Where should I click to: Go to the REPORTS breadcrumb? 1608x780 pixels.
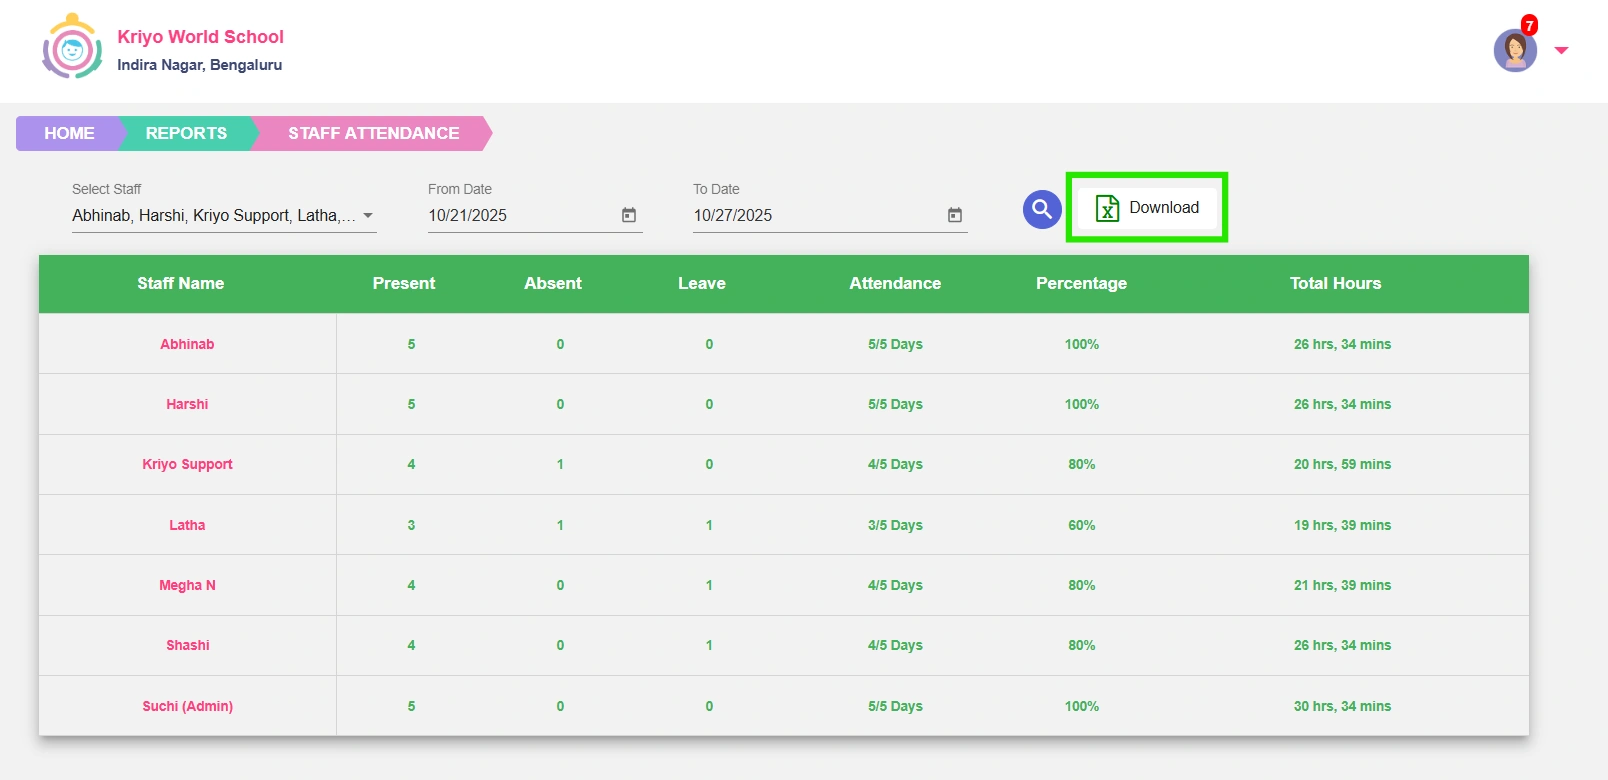(186, 133)
